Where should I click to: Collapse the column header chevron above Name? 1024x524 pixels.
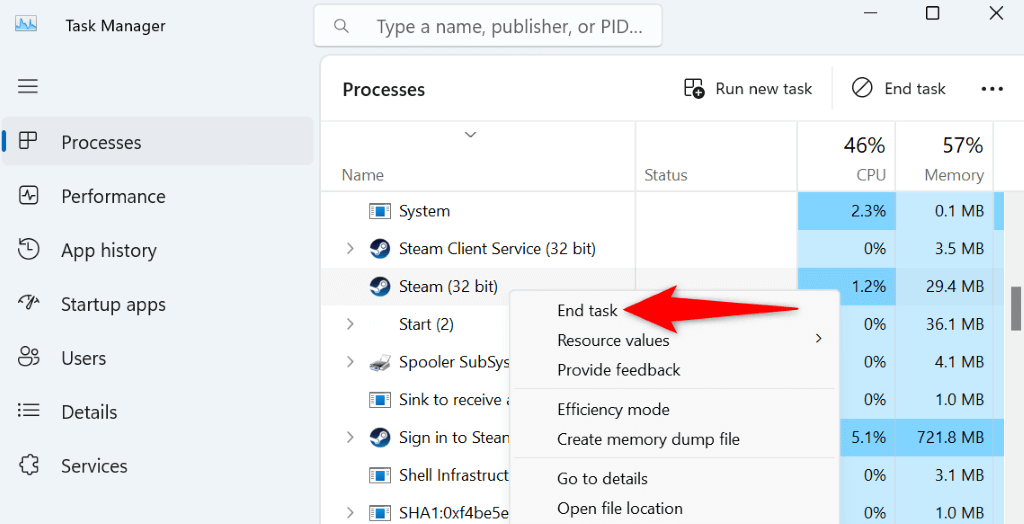(470, 135)
